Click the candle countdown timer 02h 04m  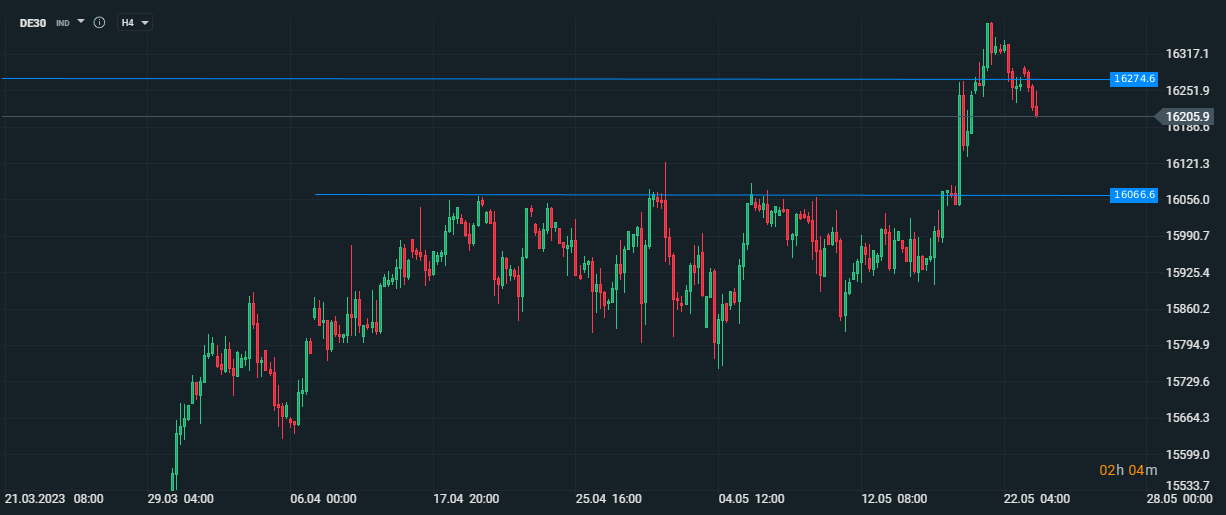[1128, 470]
